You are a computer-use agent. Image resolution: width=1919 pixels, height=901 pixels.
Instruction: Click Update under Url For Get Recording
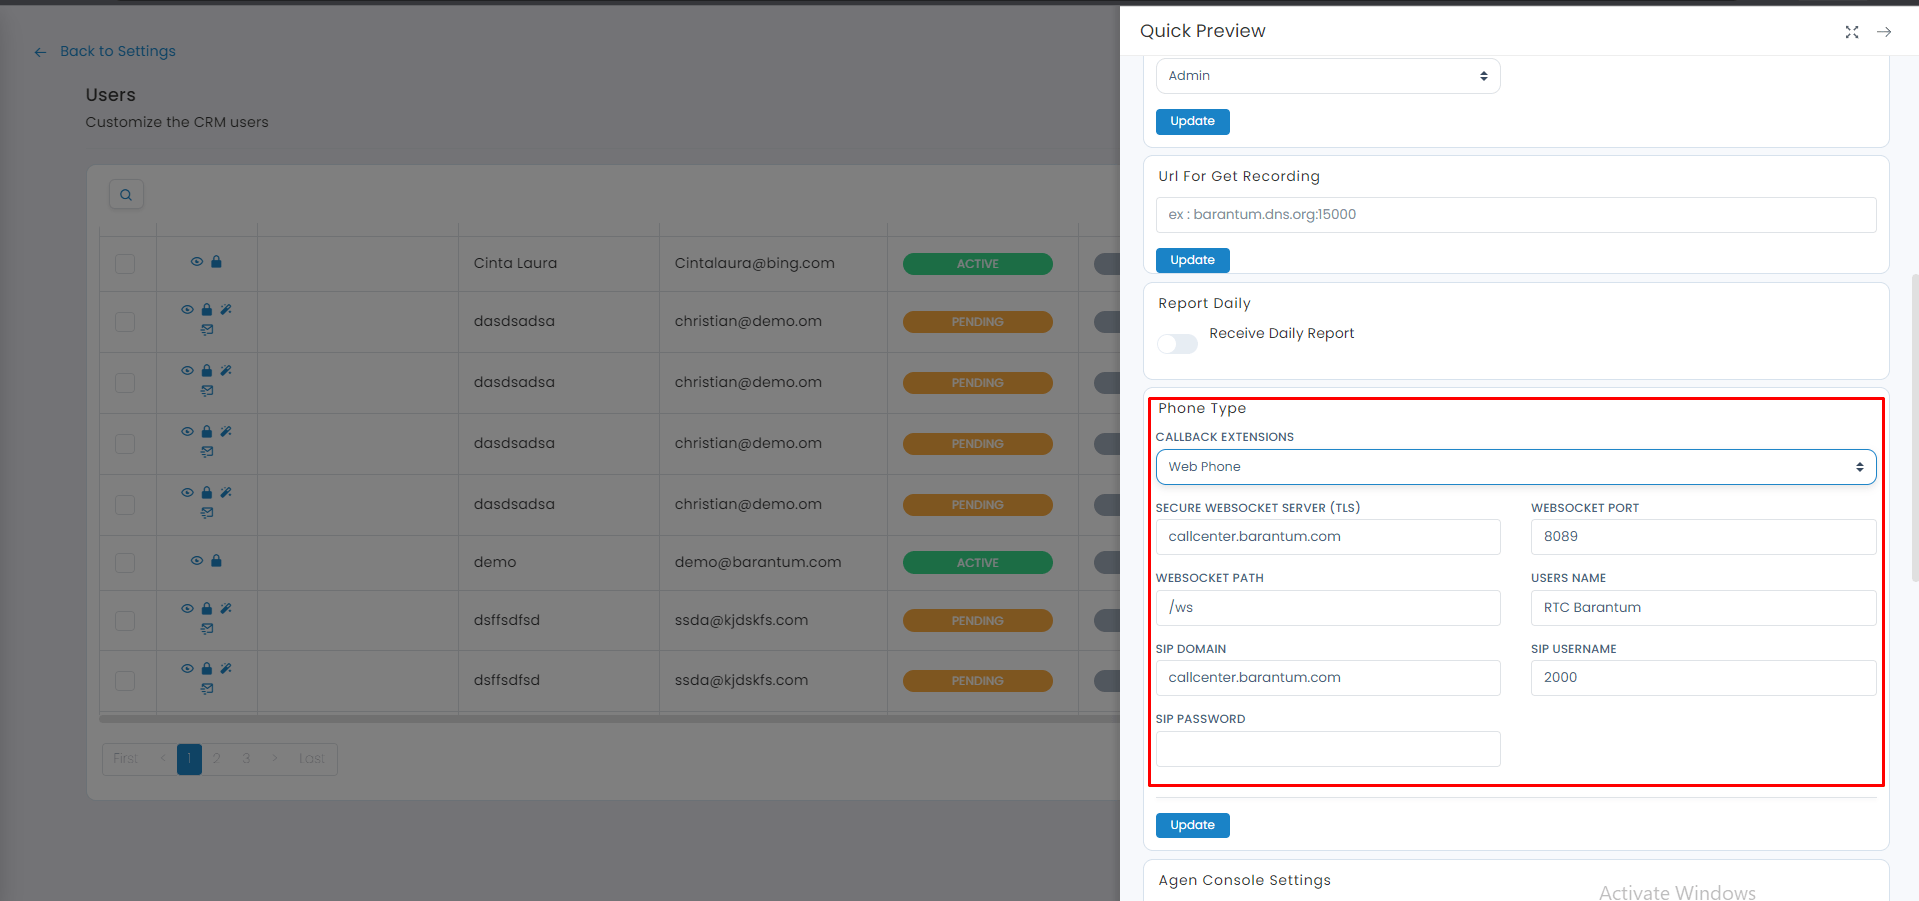1193,260
